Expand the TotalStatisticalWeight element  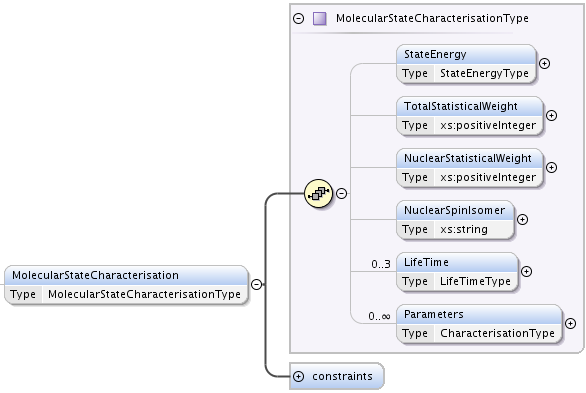pos(552,115)
